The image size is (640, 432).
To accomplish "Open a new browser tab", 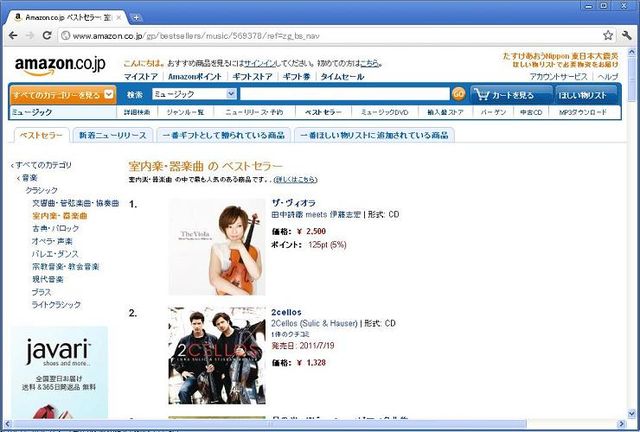I will pyautogui.click(x=136, y=18).
